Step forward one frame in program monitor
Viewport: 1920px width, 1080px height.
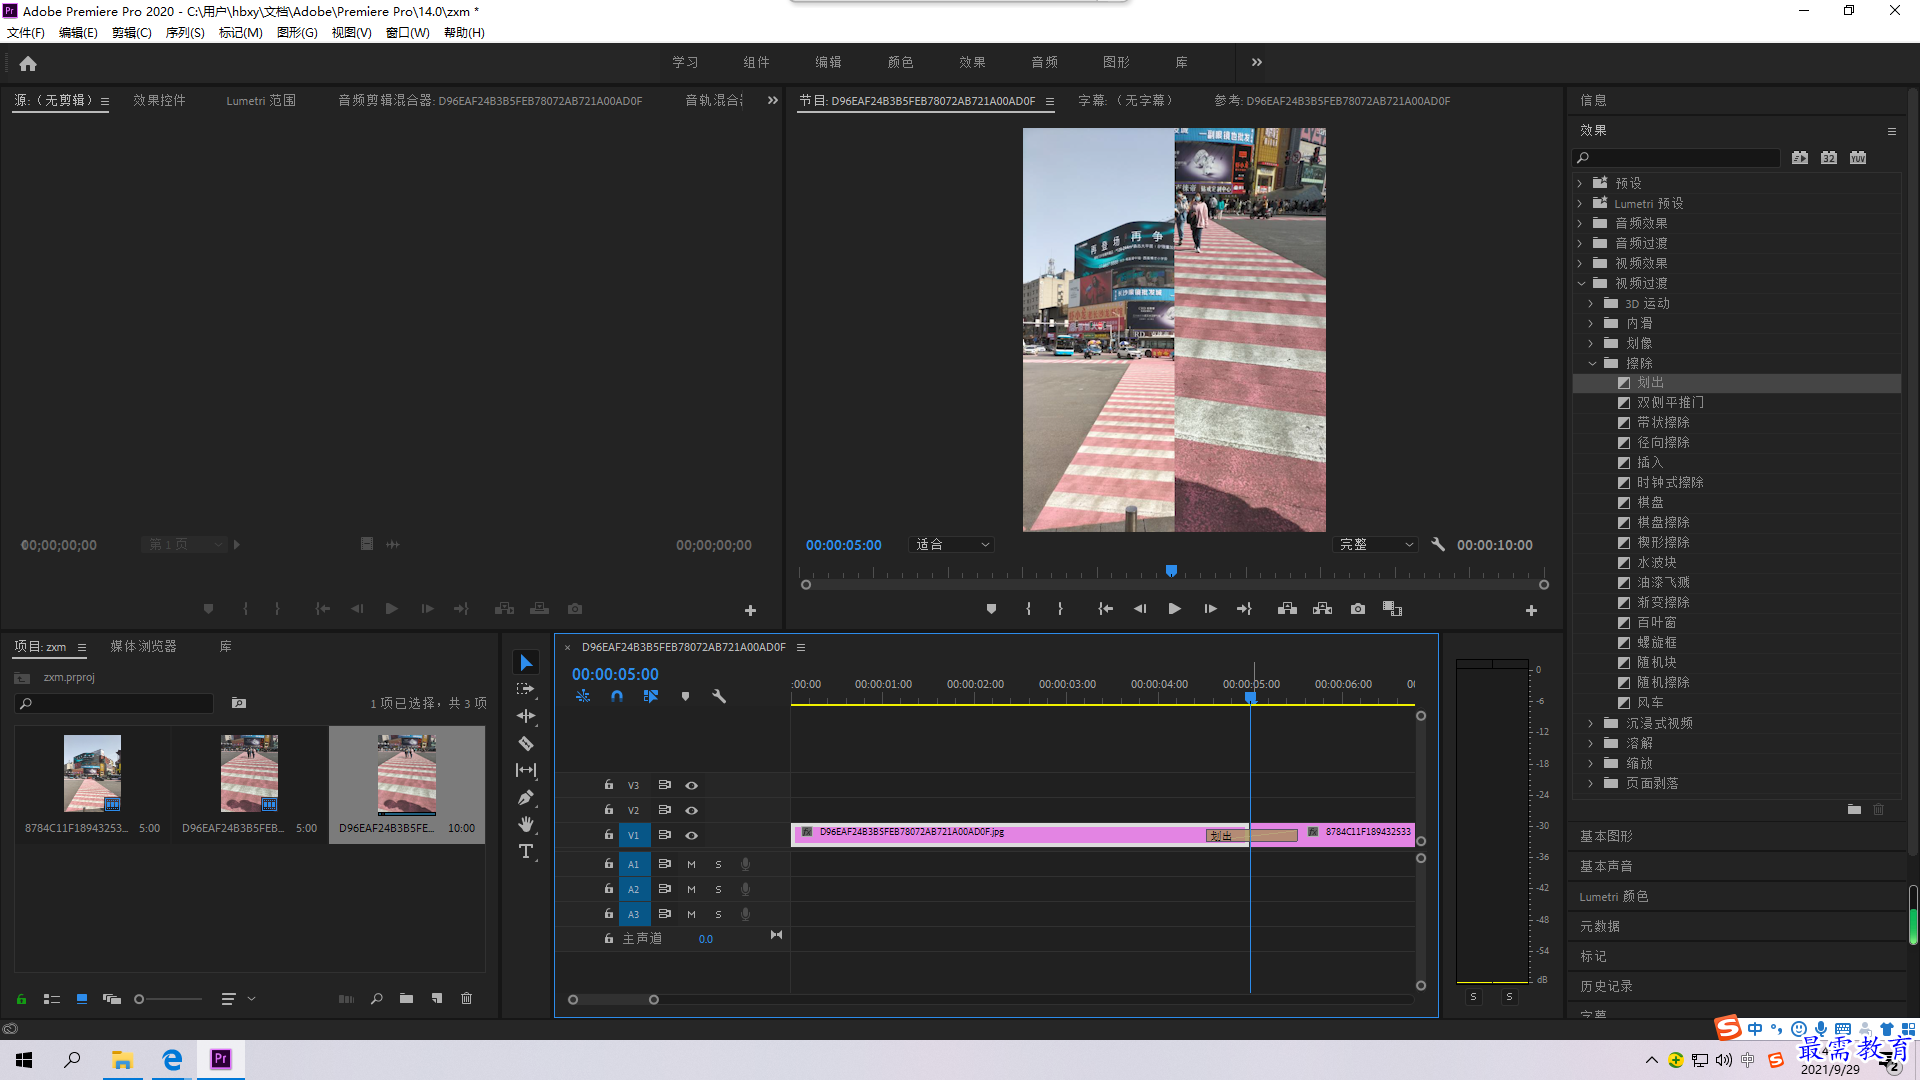pyautogui.click(x=1210, y=609)
